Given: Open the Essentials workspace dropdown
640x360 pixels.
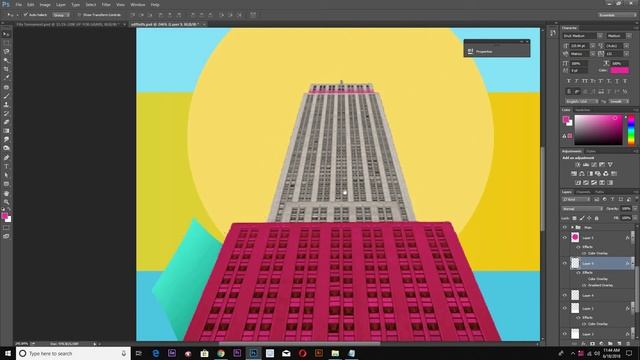Looking at the screenshot, I should pos(617,15).
